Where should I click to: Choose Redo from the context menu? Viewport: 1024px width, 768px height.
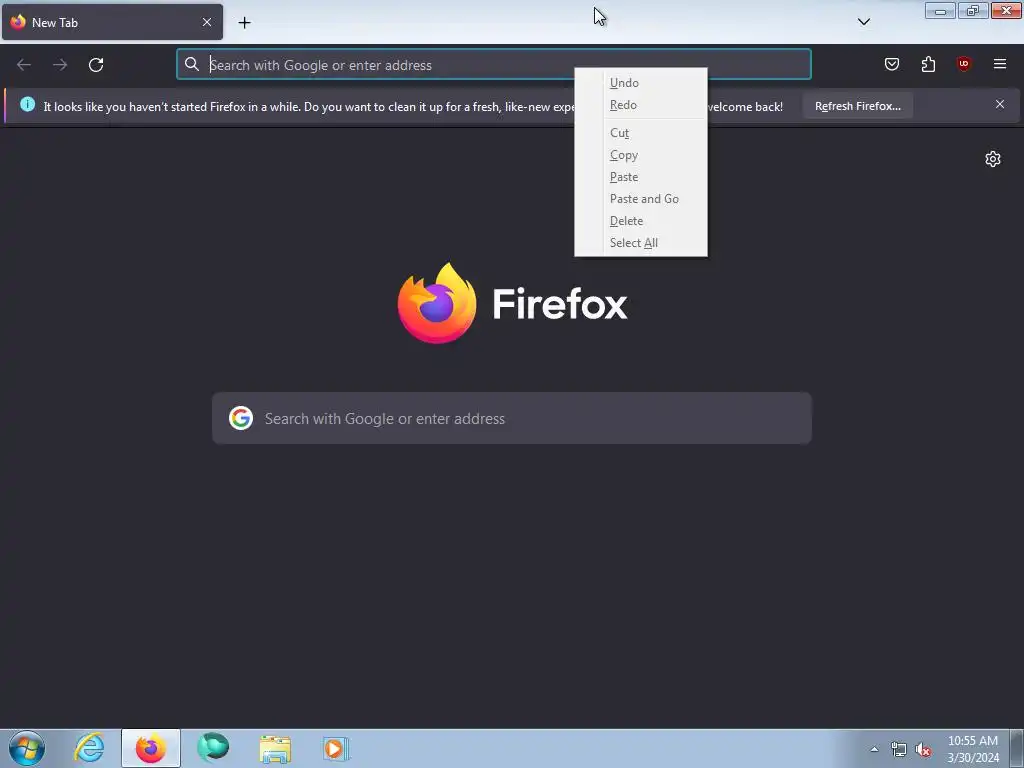[641, 105]
